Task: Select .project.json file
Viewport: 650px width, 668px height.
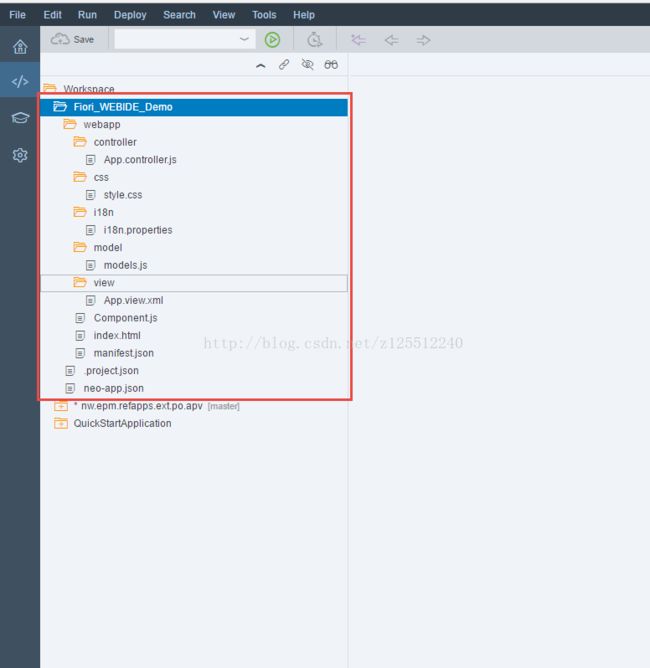Action: click(x=111, y=371)
